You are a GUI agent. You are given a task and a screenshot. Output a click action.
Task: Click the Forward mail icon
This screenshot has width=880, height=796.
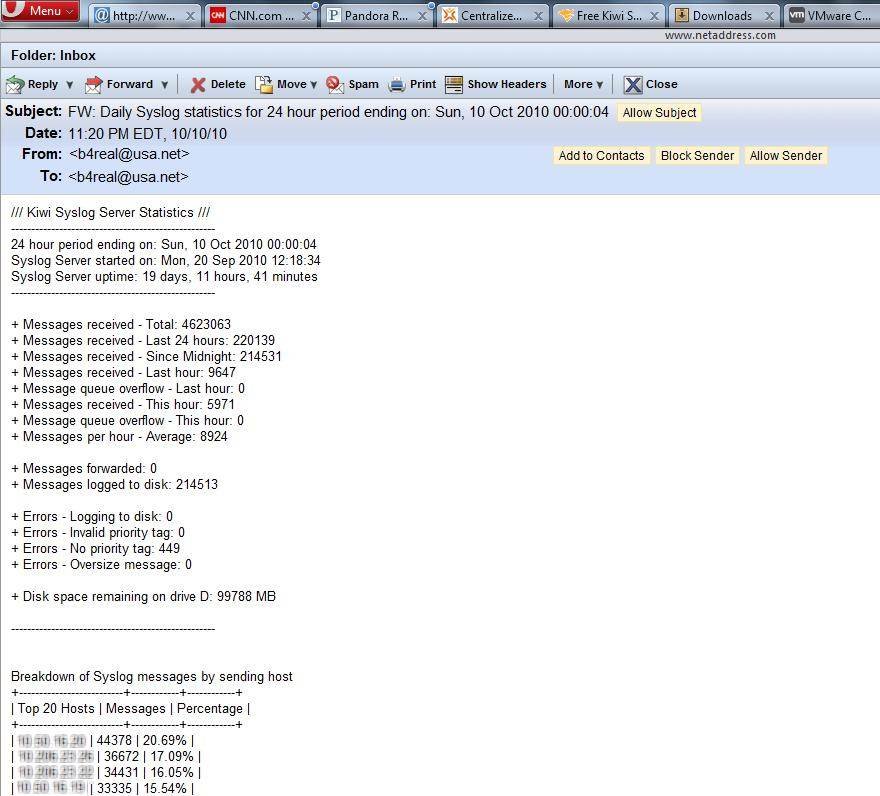(94, 85)
